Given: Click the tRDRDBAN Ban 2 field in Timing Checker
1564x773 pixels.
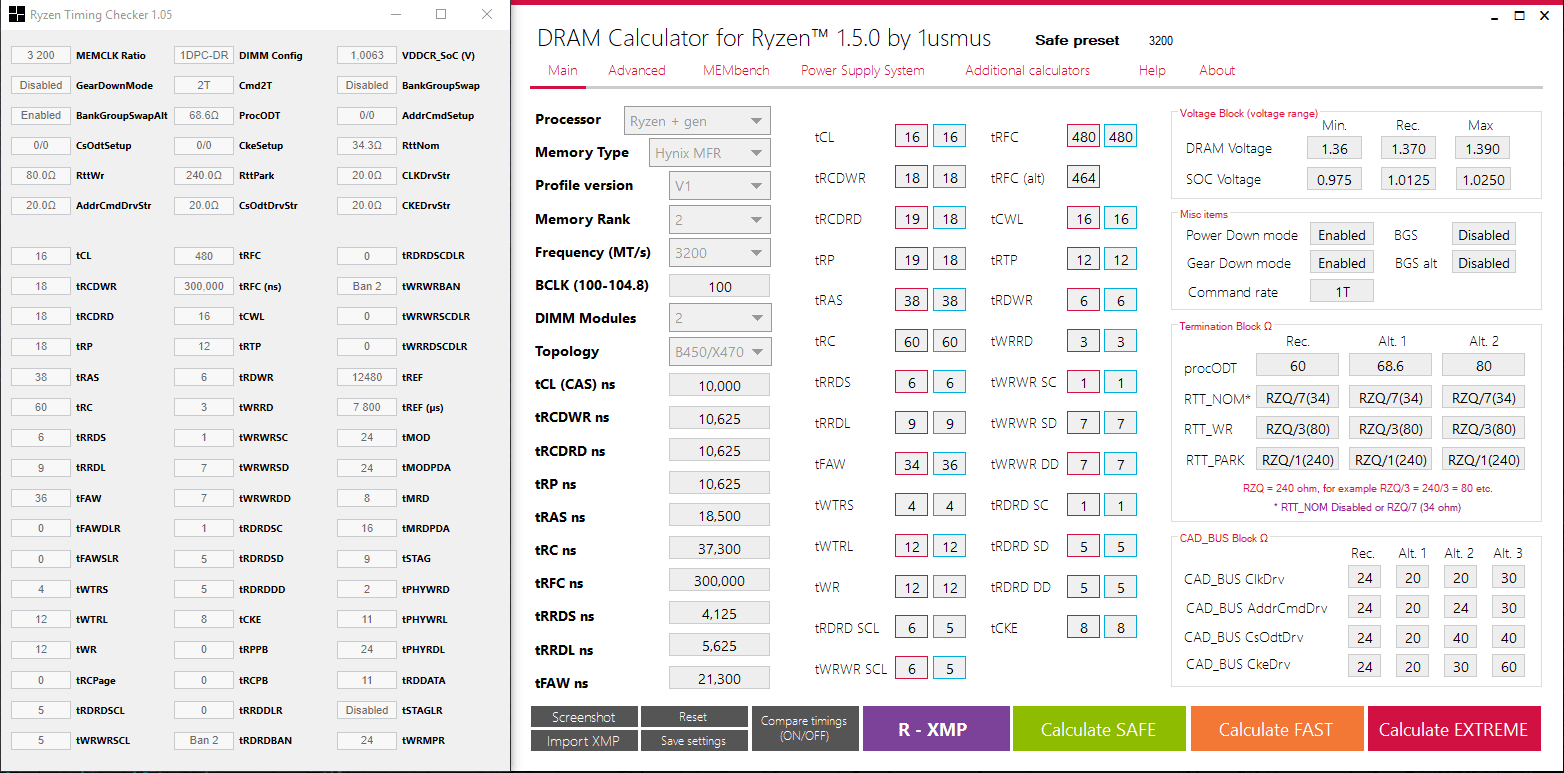Looking at the screenshot, I should tap(204, 740).
